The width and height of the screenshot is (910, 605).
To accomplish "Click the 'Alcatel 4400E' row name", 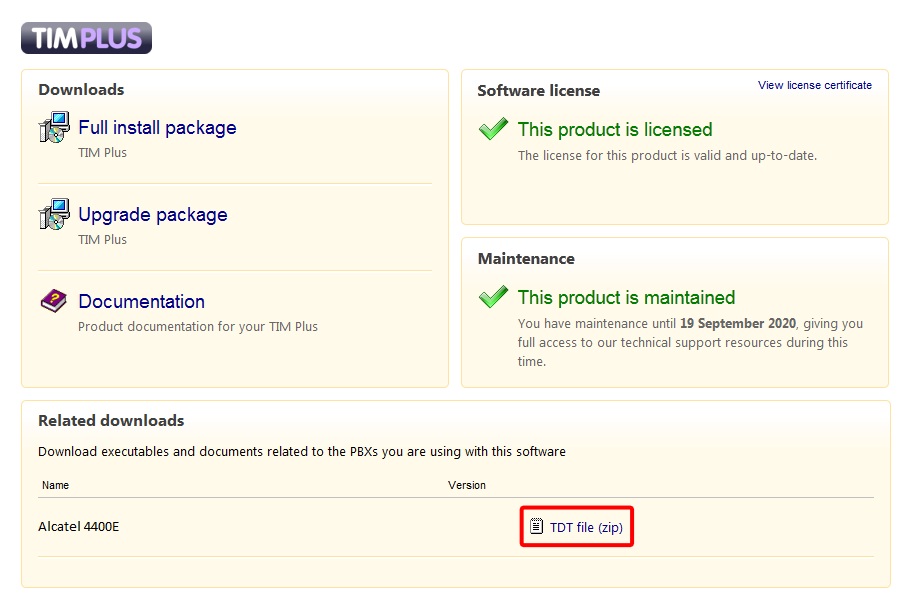I will click(78, 527).
